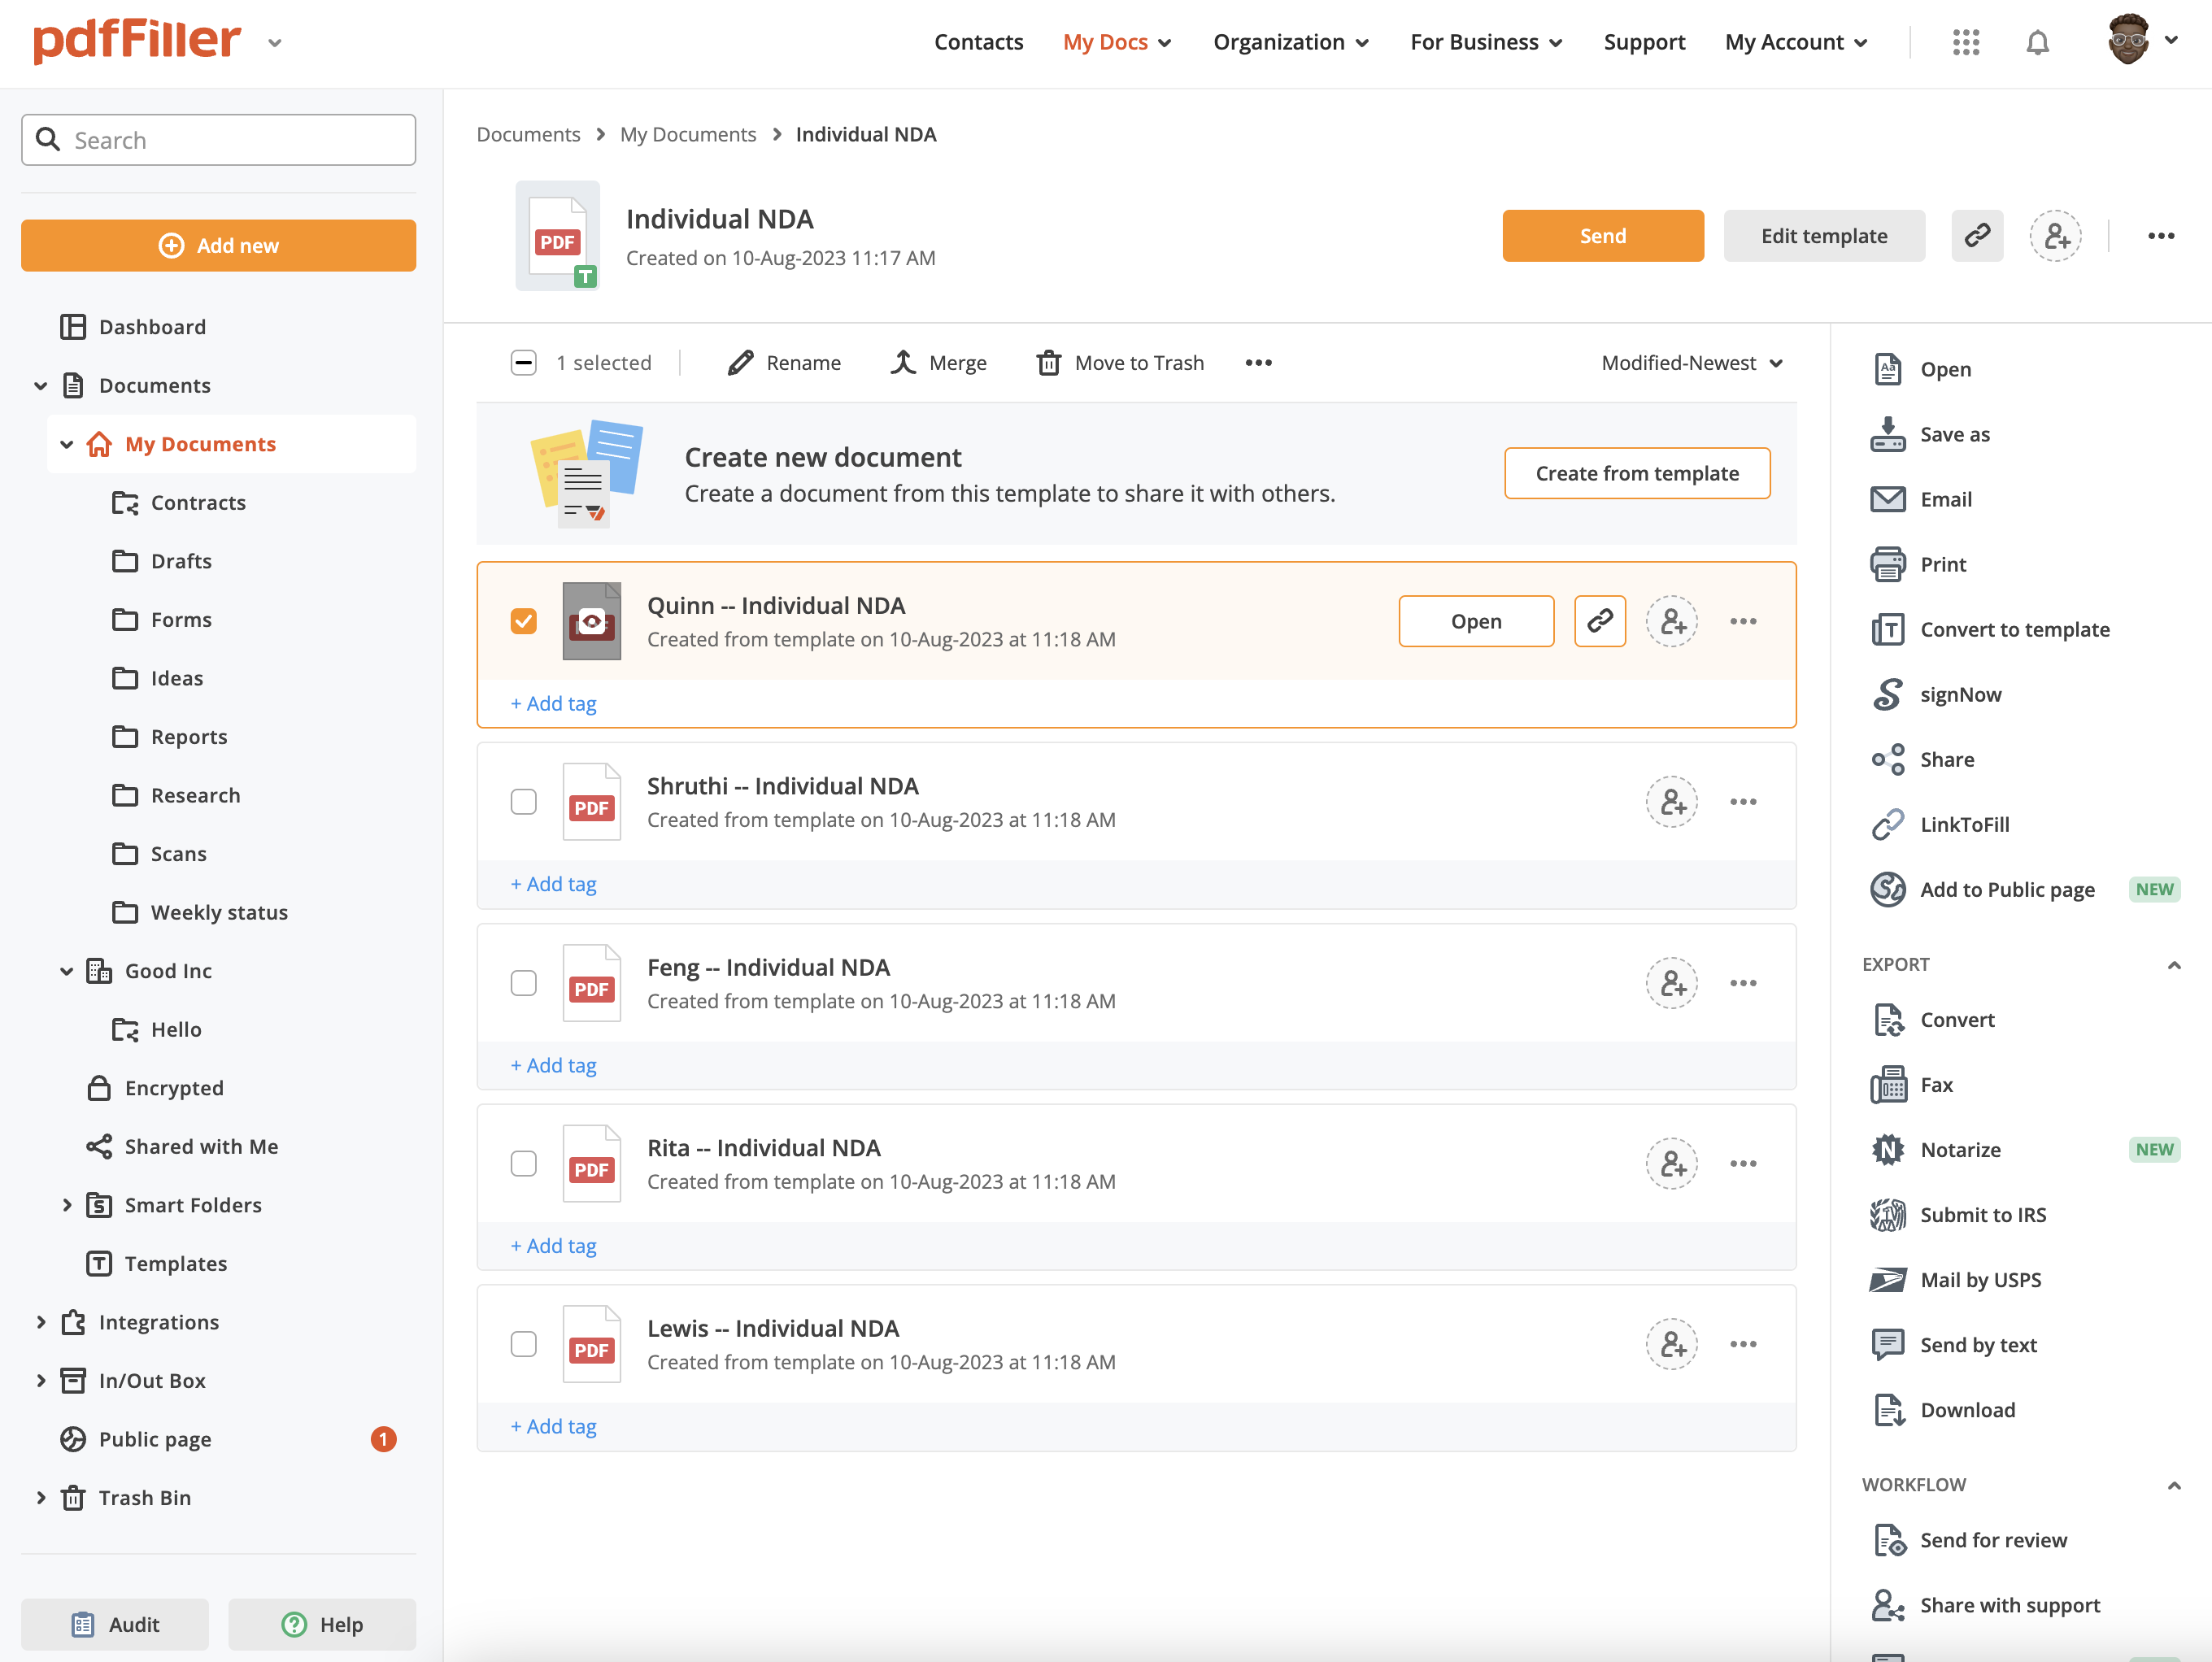Copy link icon for Quinn's NDA
This screenshot has width=2212, height=1662.
tap(1599, 621)
